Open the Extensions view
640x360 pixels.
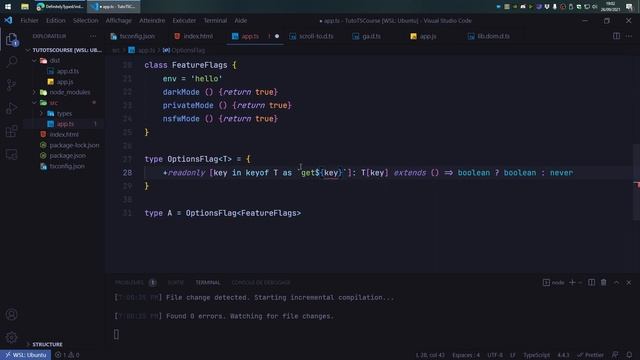pyautogui.click(x=12, y=131)
